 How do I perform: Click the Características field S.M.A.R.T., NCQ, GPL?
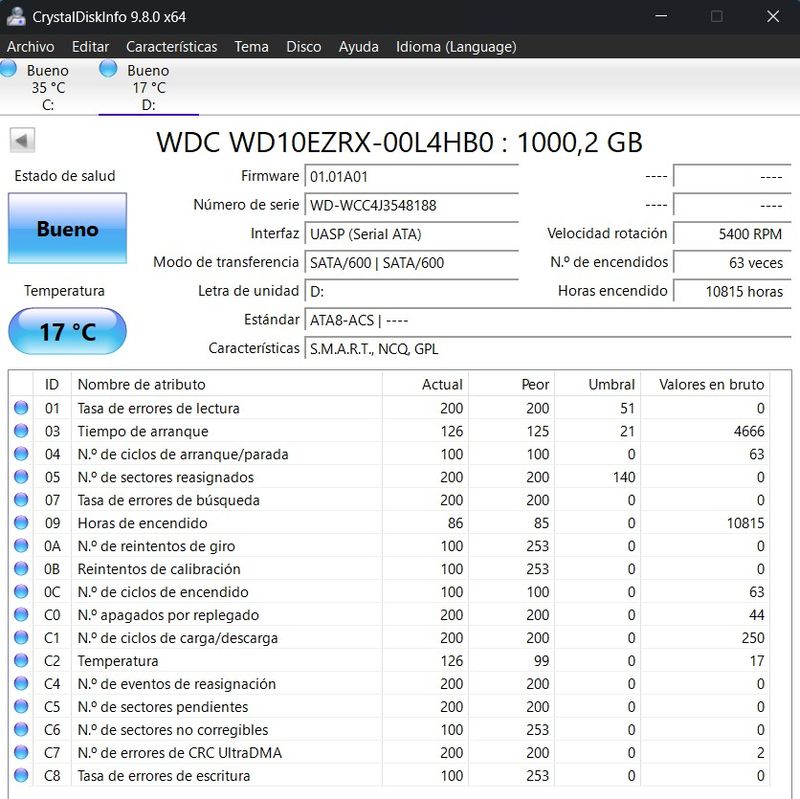pos(548,349)
